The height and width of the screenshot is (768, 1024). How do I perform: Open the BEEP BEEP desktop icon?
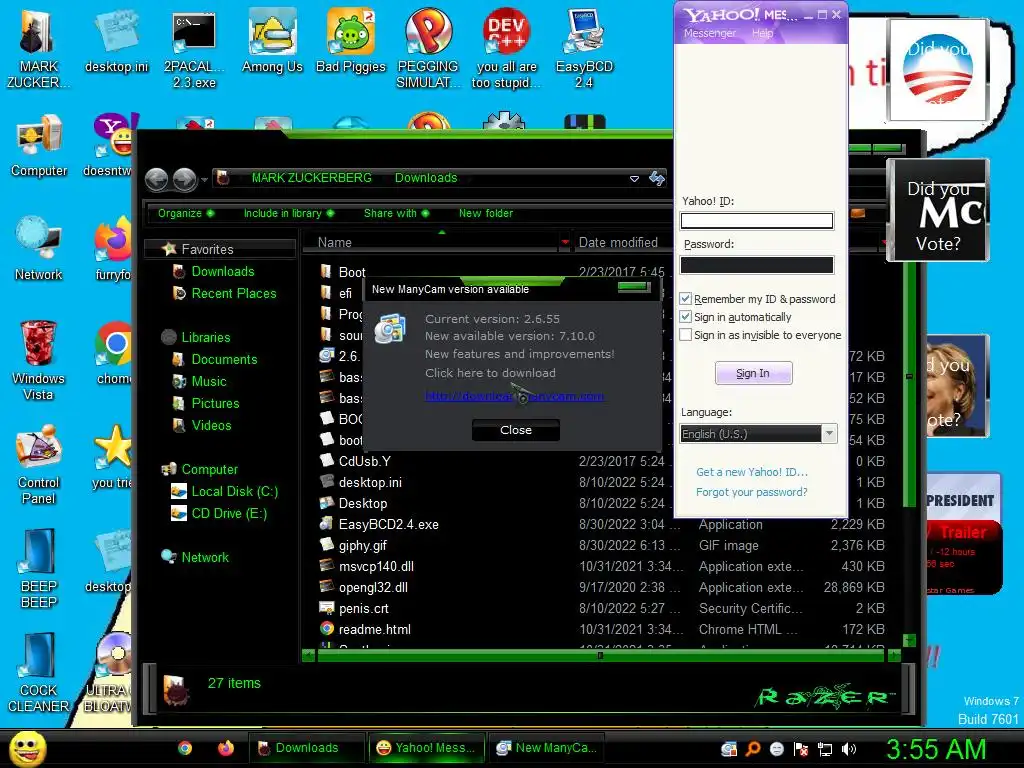point(39,568)
